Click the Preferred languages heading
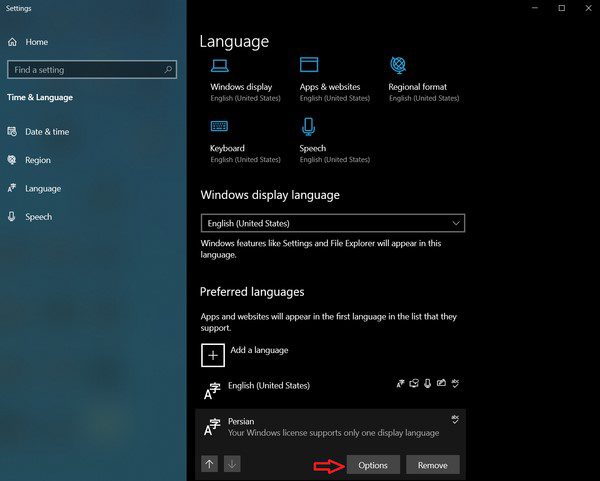600x481 pixels. [252, 292]
